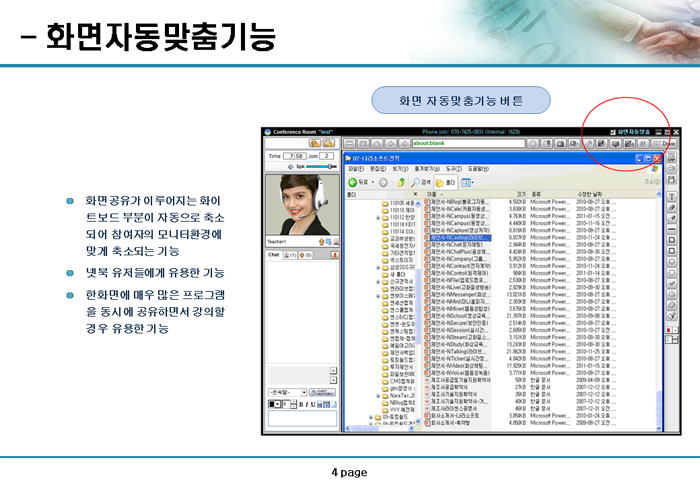This screenshot has width=700, height=485.
Task: Mute the speaker icon beside Spk
Action: click(x=291, y=167)
